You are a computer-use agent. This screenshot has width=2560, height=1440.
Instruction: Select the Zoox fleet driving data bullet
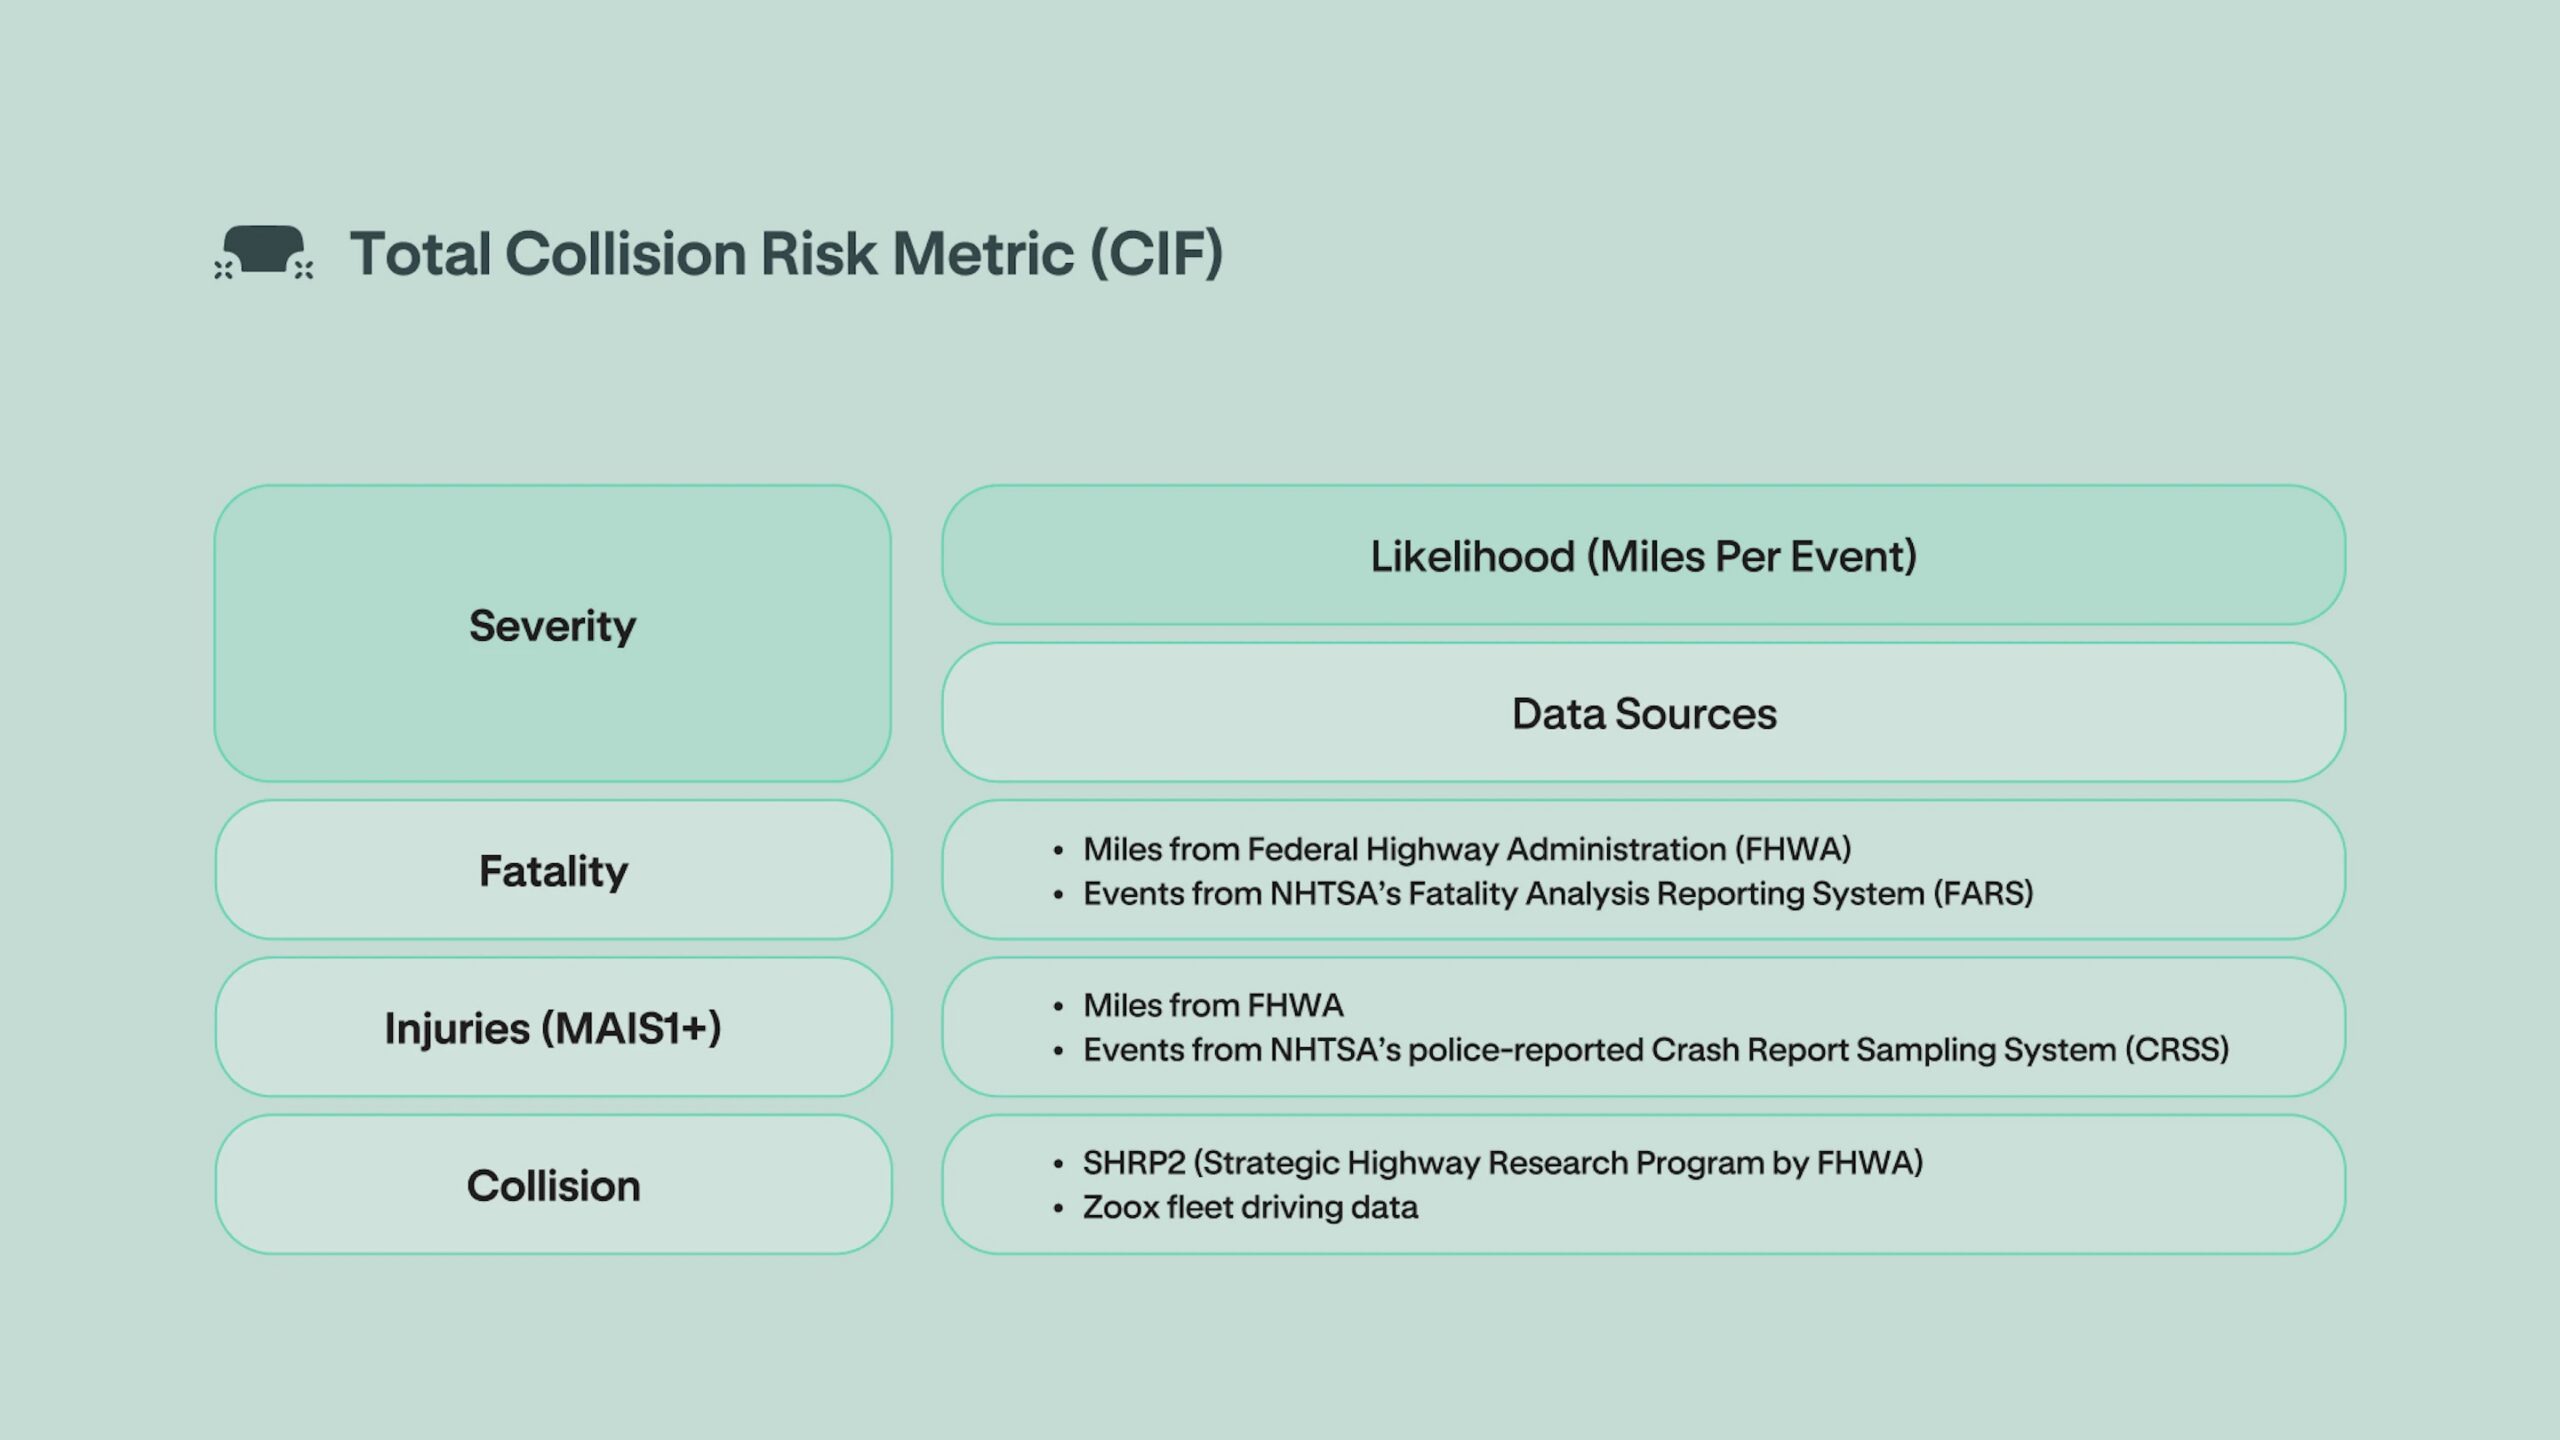pyautogui.click(x=1249, y=1207)
